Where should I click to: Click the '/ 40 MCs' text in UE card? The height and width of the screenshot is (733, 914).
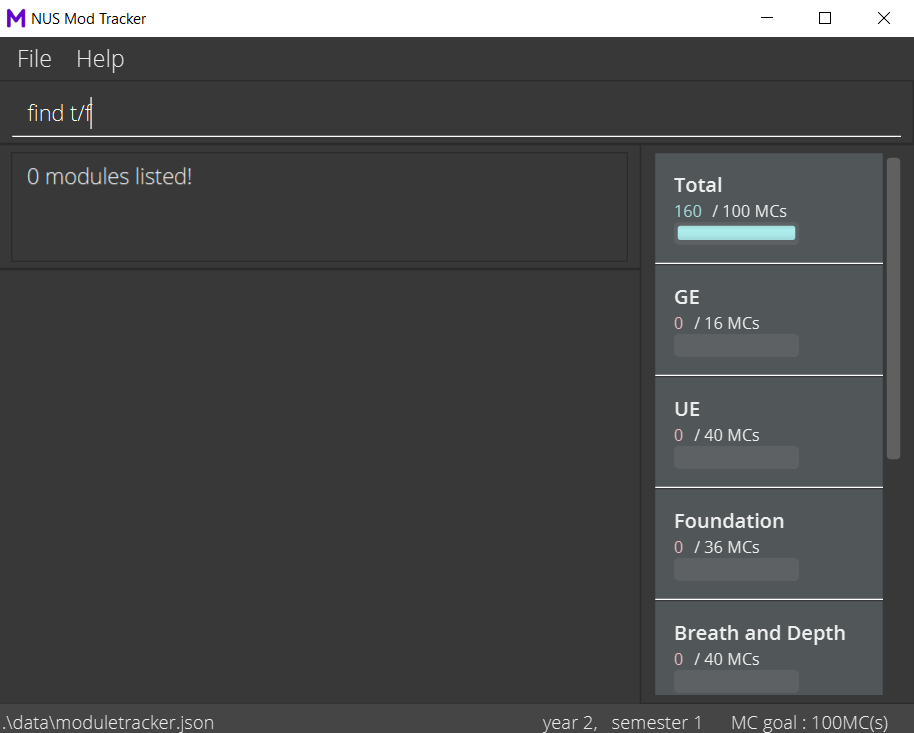tap(726, 435)
